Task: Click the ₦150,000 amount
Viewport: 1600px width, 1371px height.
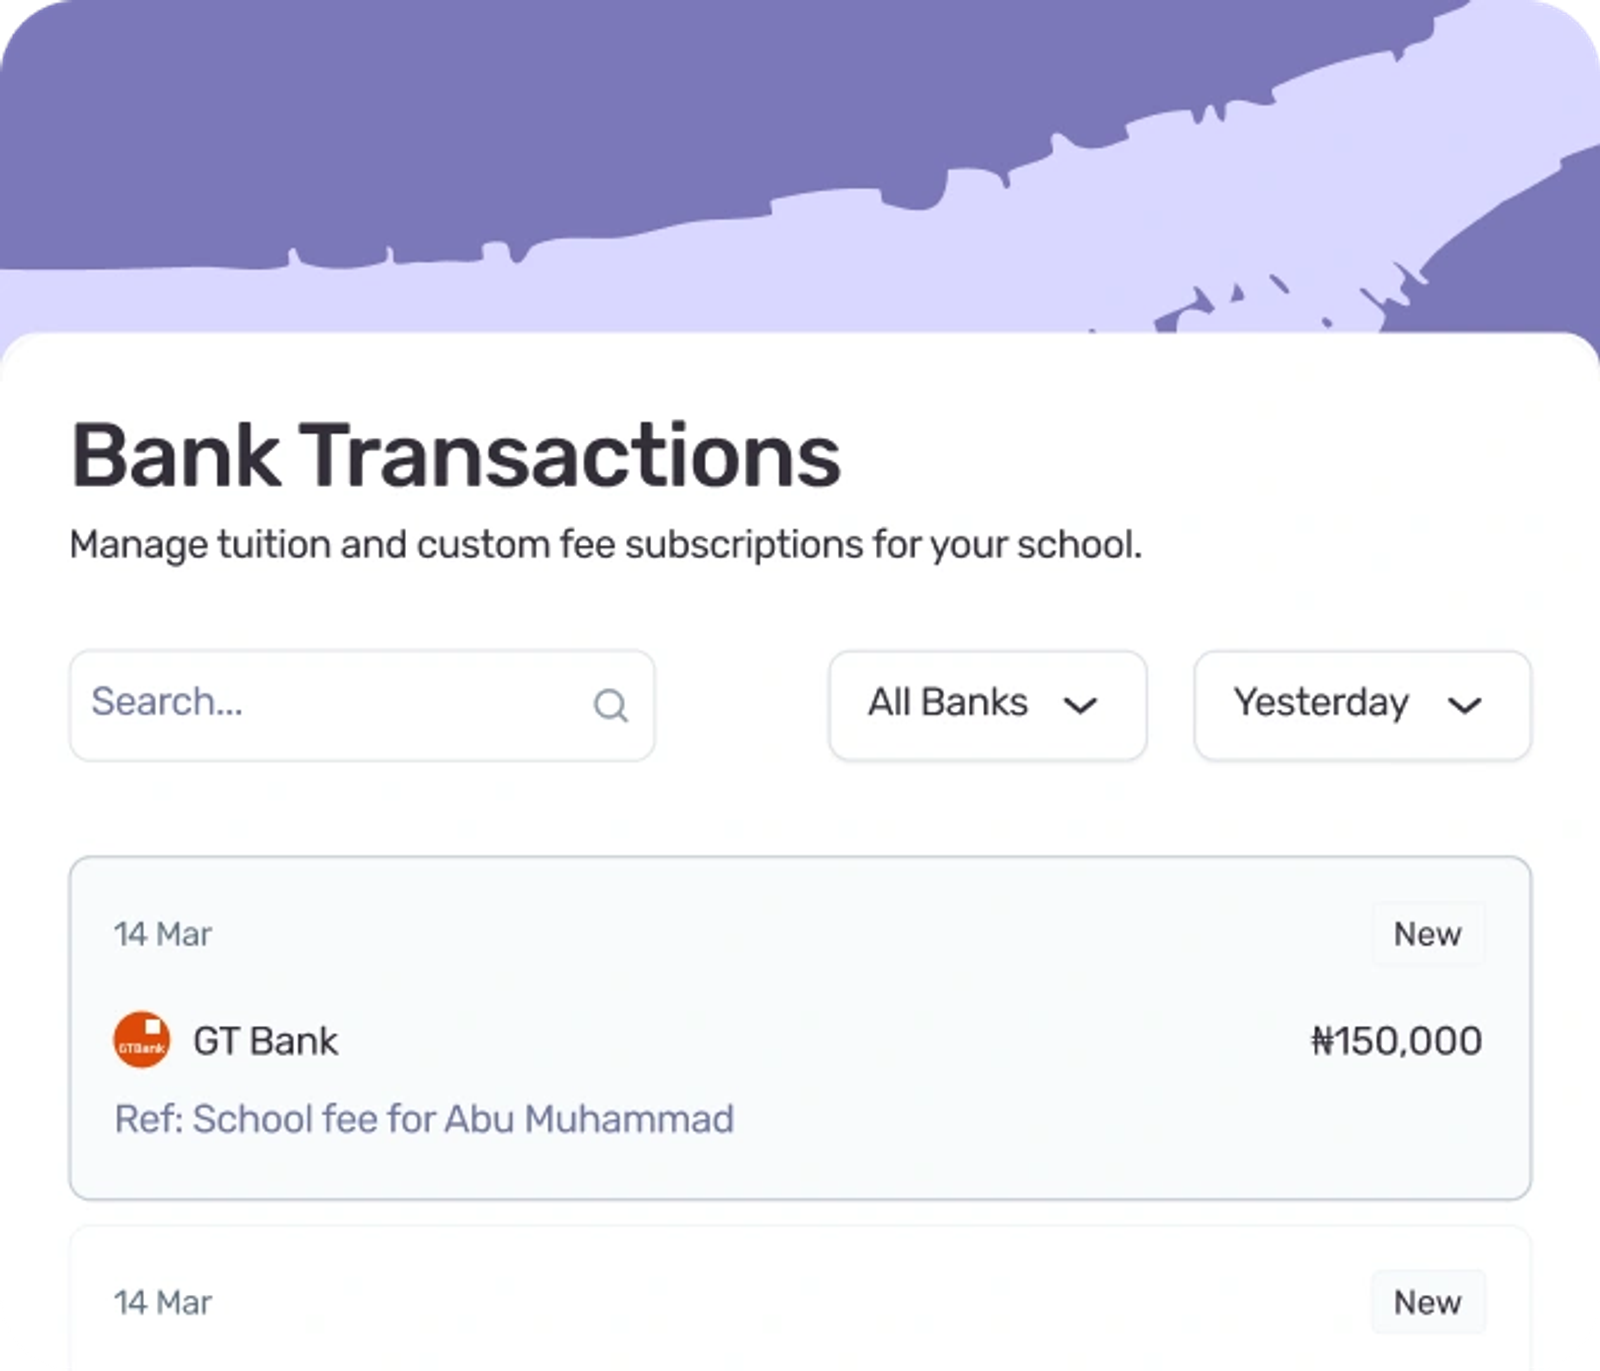Action: 1396,1041
